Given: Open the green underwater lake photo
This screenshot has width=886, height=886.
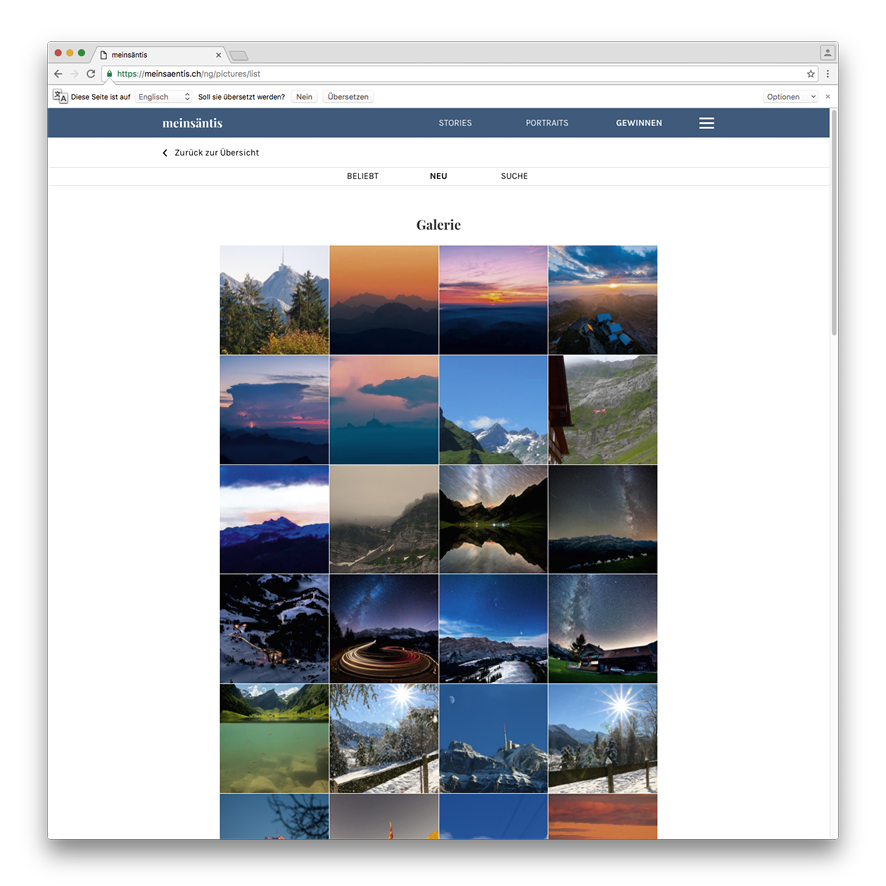Looking at the screenshot, I should tap(275, 739).
